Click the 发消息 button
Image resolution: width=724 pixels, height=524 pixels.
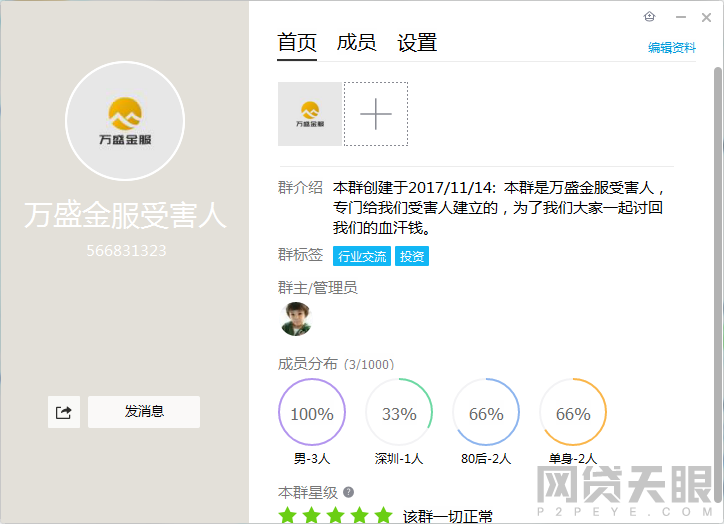click(144, 412)
